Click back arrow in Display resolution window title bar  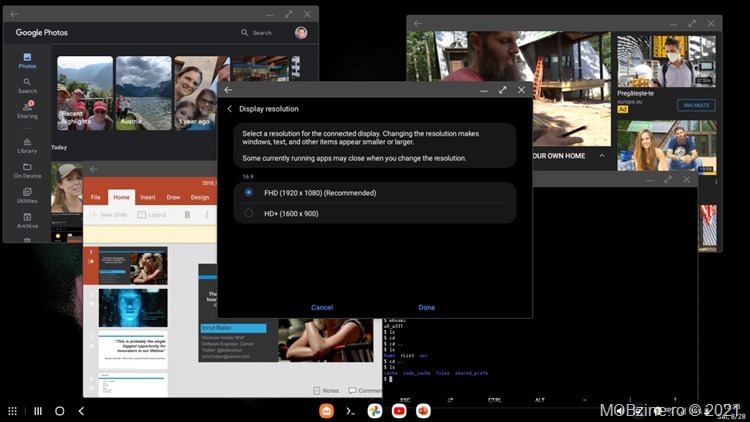(x=229, y=90)
